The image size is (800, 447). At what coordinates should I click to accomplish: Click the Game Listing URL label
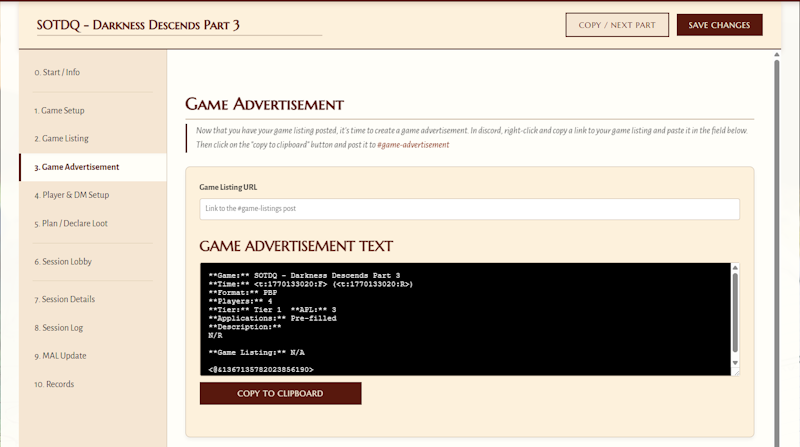pos(228,187)
